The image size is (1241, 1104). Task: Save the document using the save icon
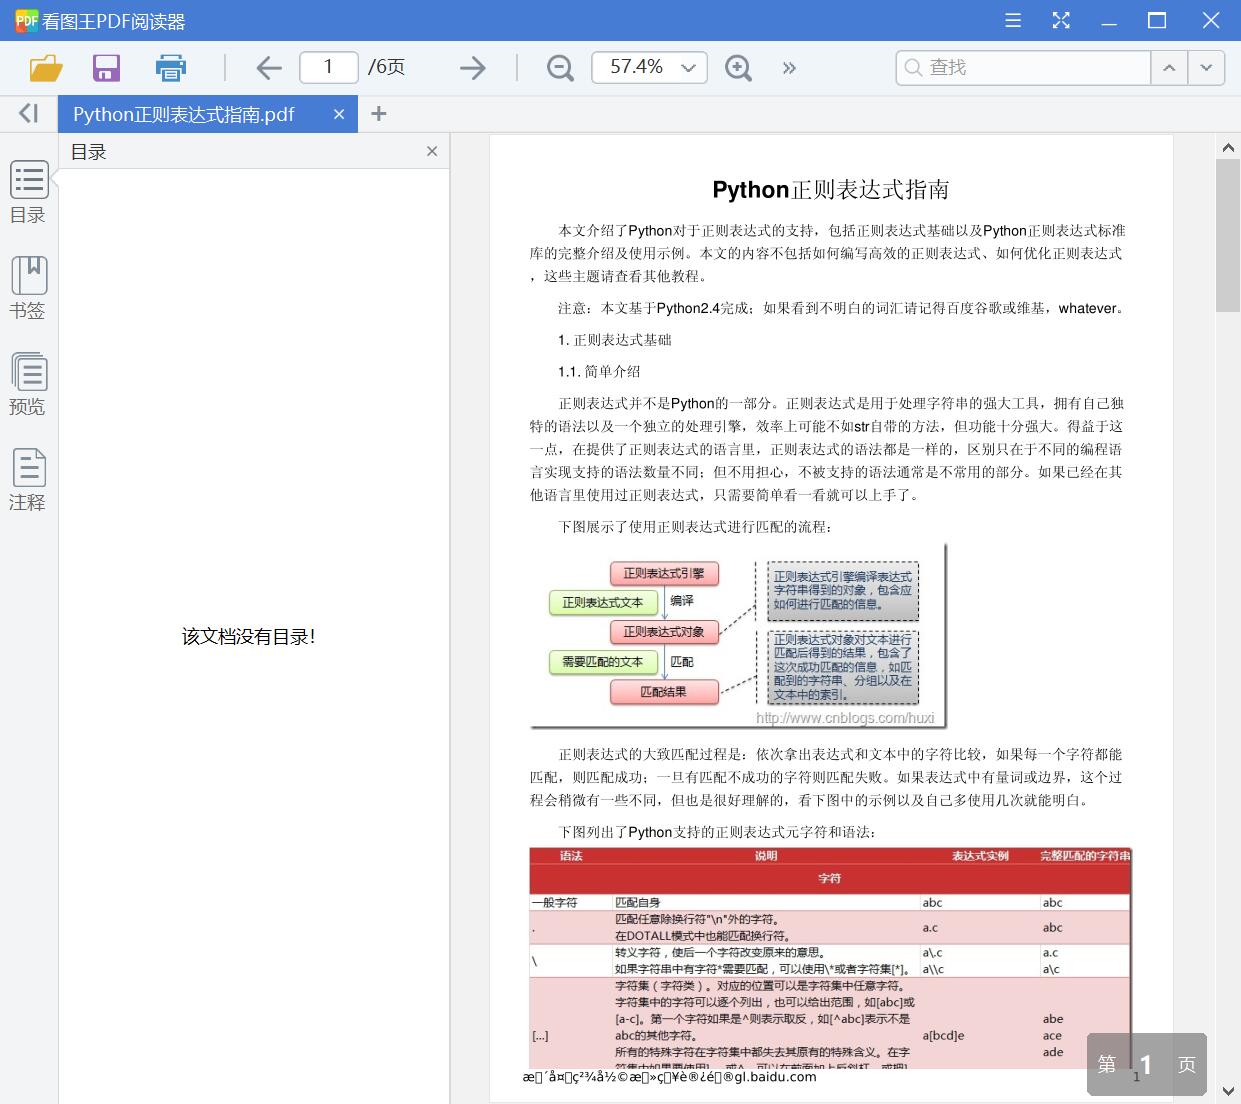pyautogui.click(x=106, y=67)
